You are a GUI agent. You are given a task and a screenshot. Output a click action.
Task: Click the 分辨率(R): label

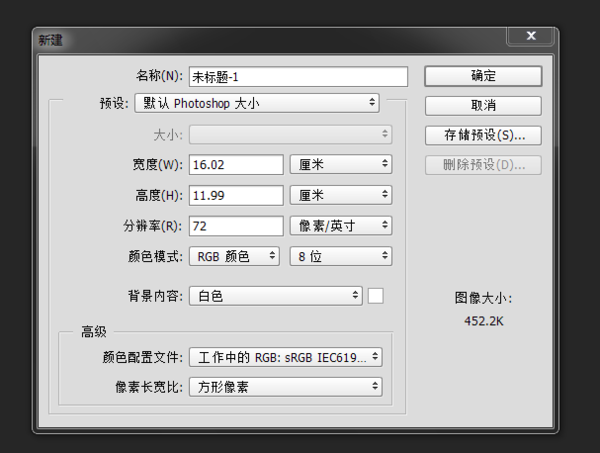click(153, 226)
